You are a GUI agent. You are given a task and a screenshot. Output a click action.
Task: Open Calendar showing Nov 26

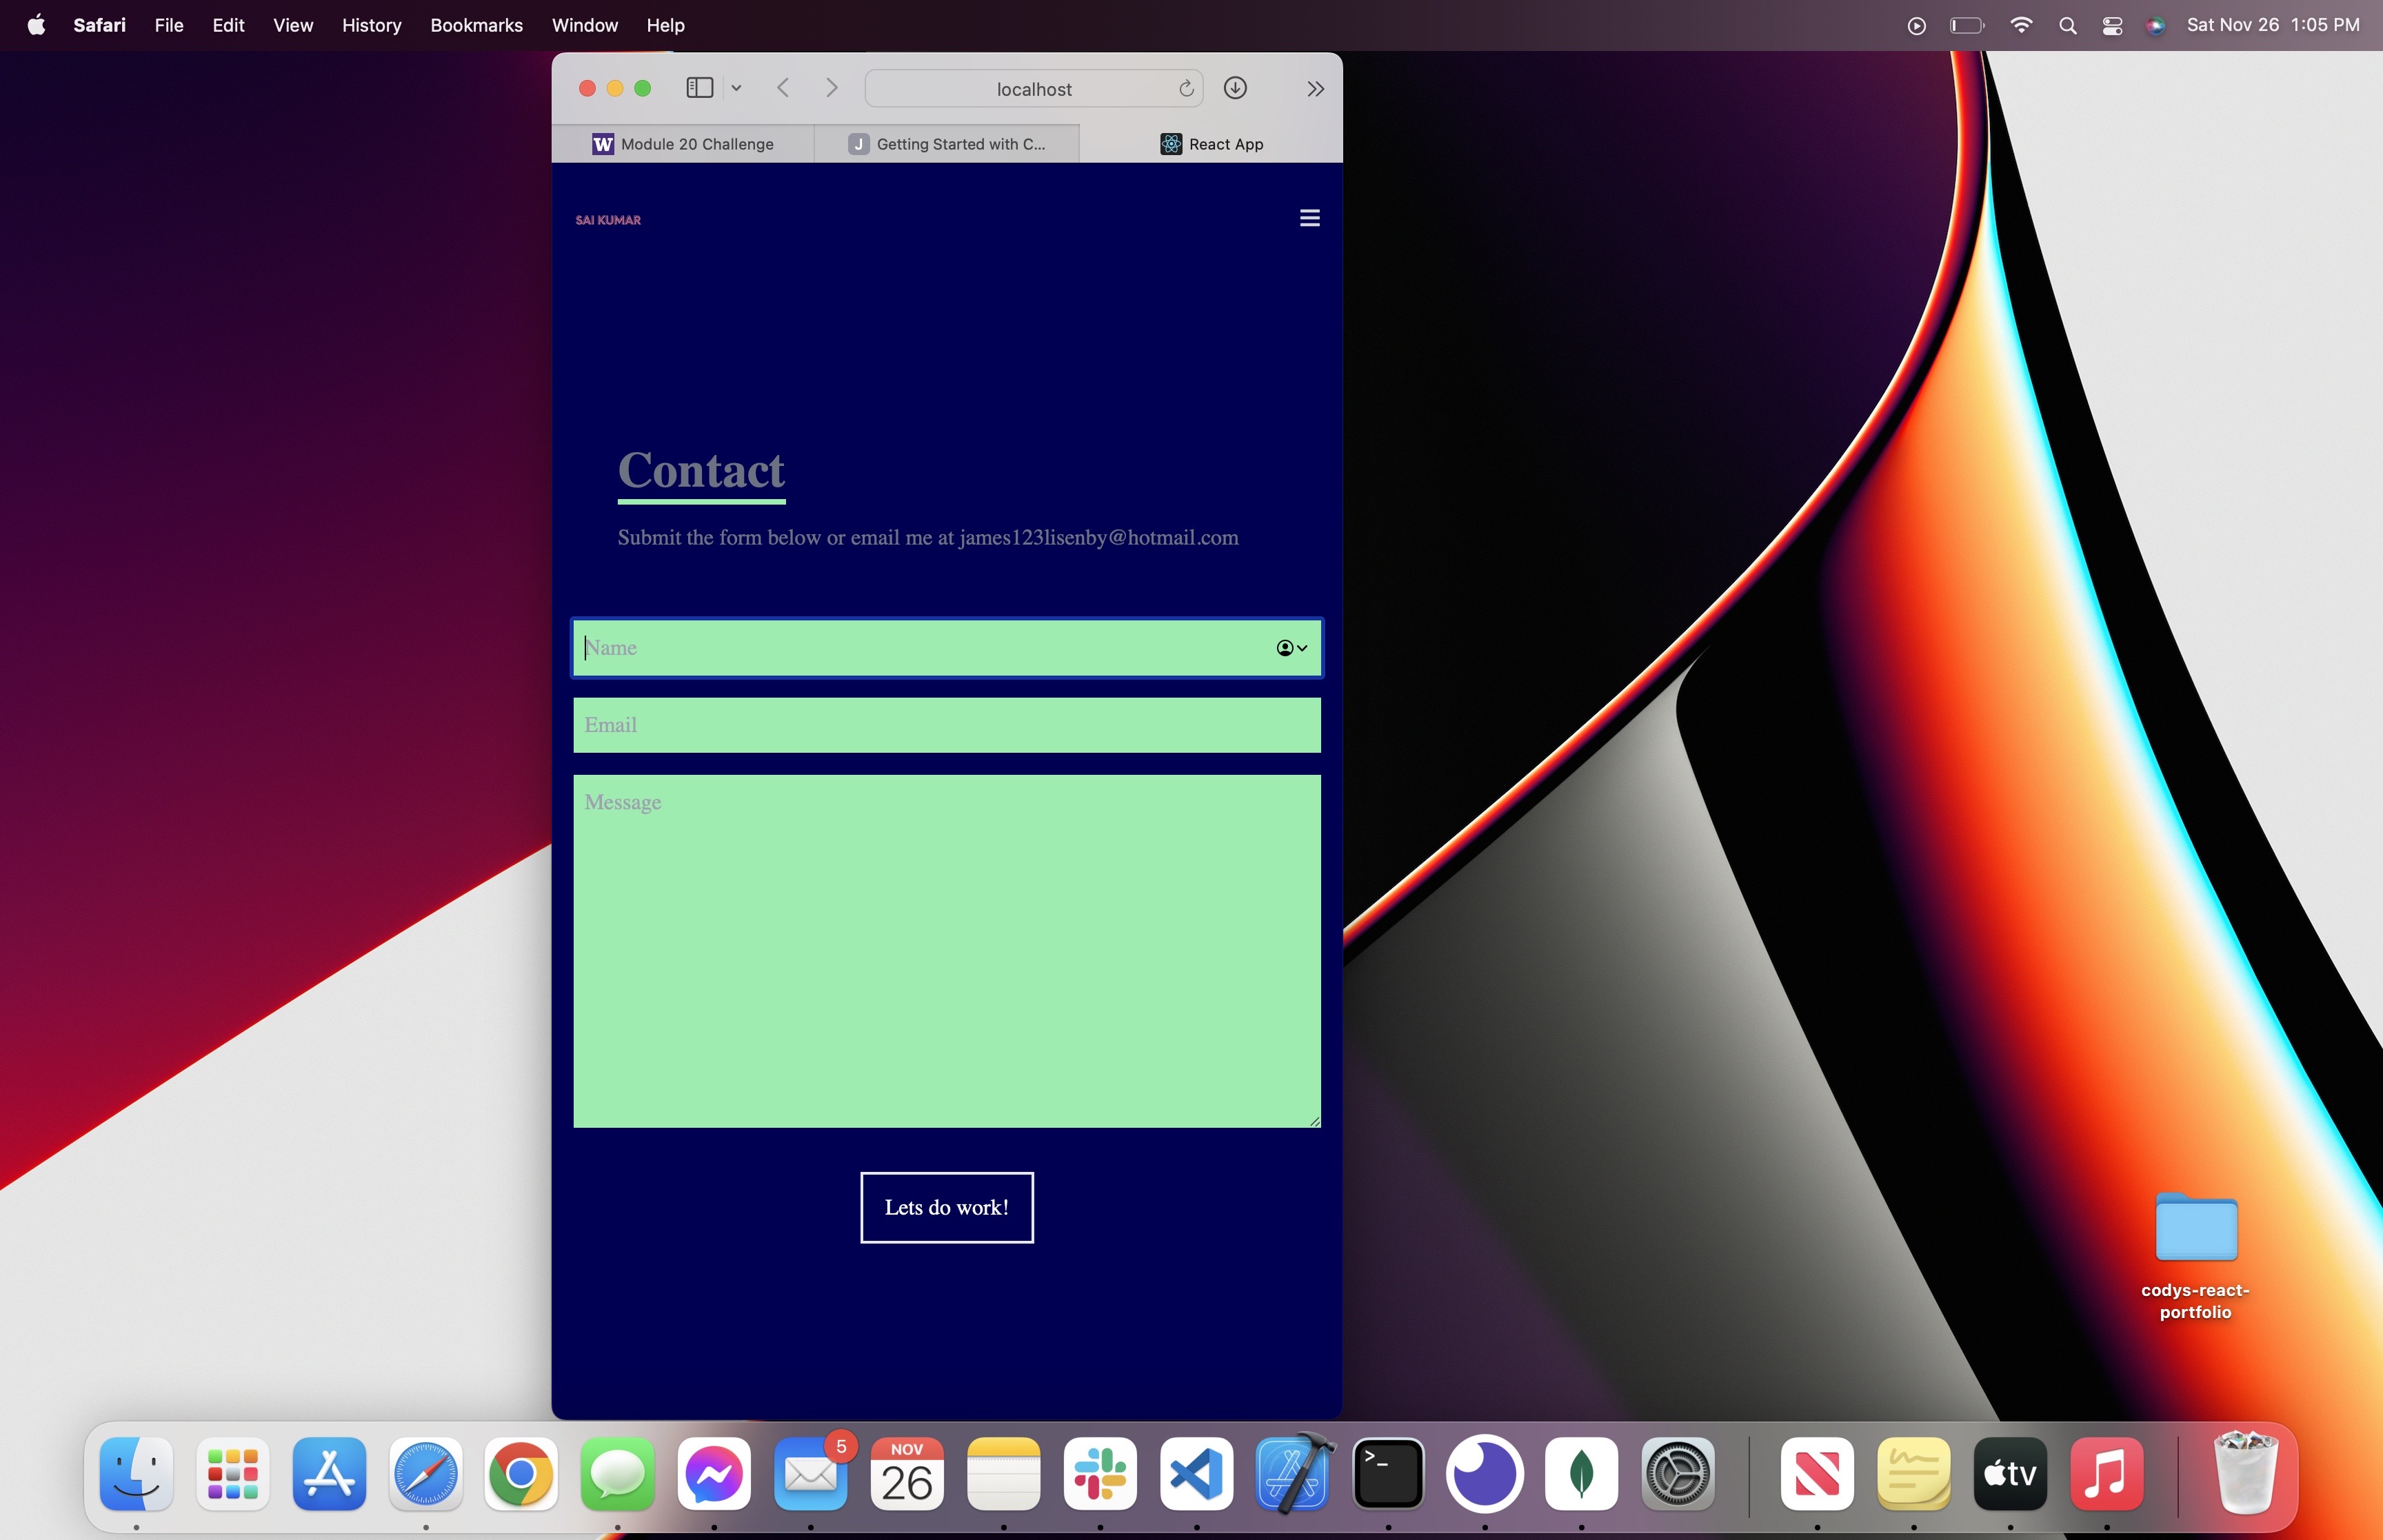[907, 1474]
